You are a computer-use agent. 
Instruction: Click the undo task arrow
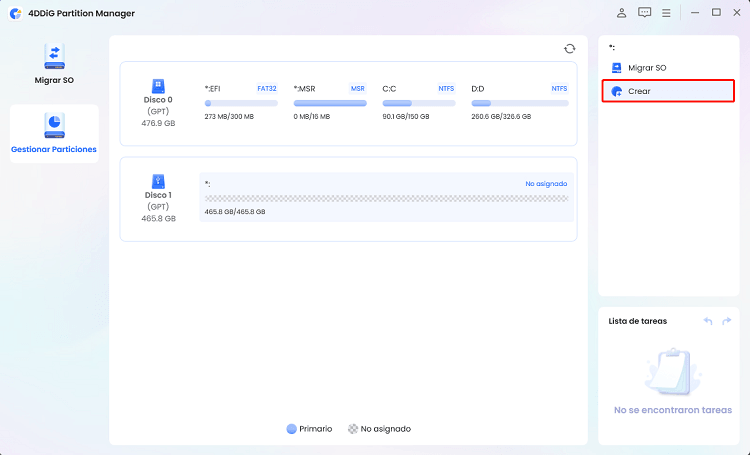708,321
